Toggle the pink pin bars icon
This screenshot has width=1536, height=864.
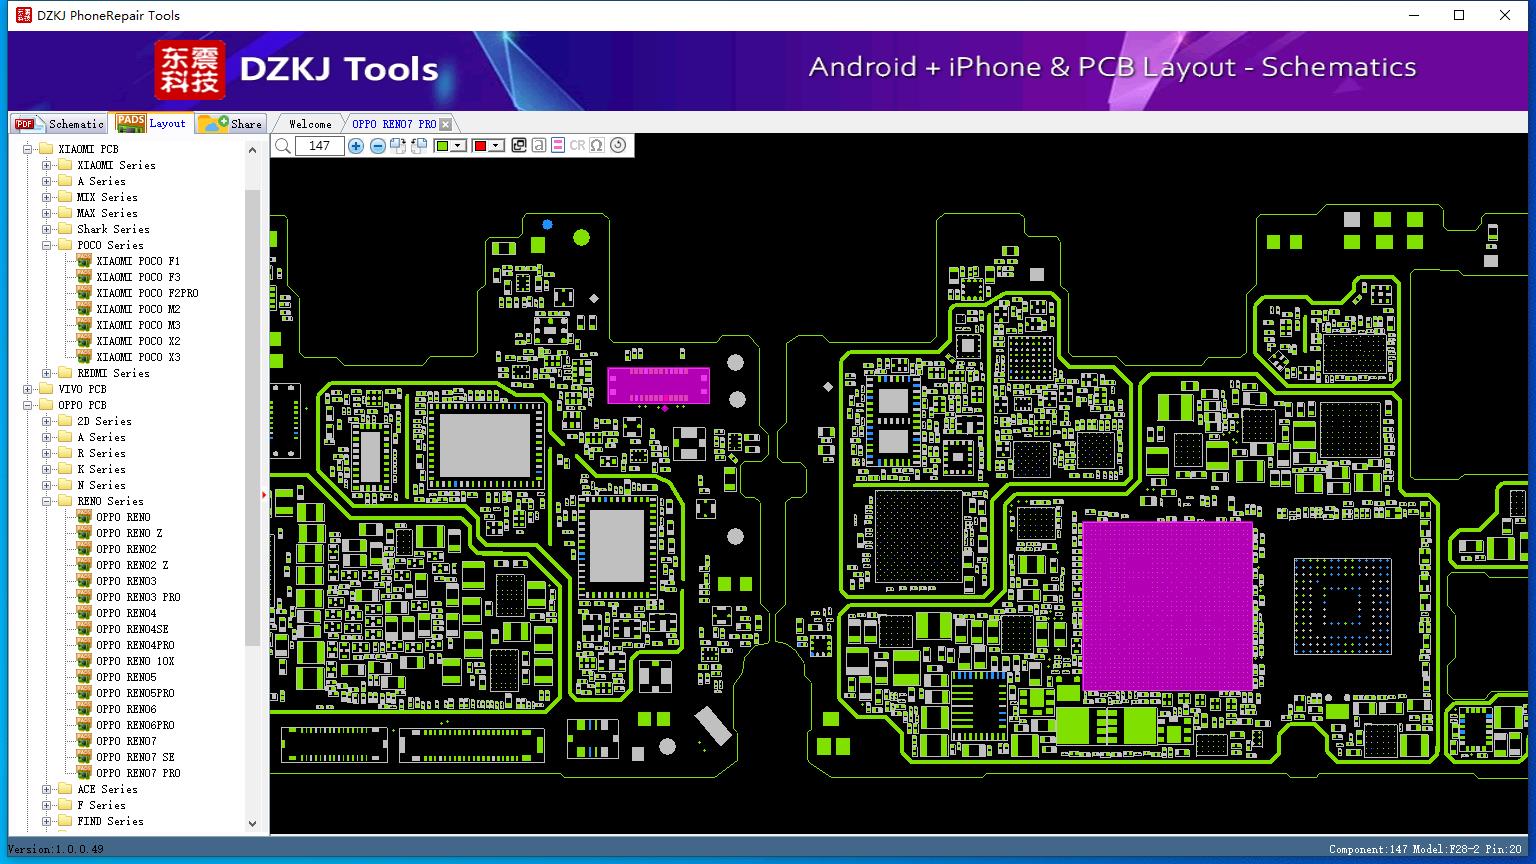coord(558,146)
